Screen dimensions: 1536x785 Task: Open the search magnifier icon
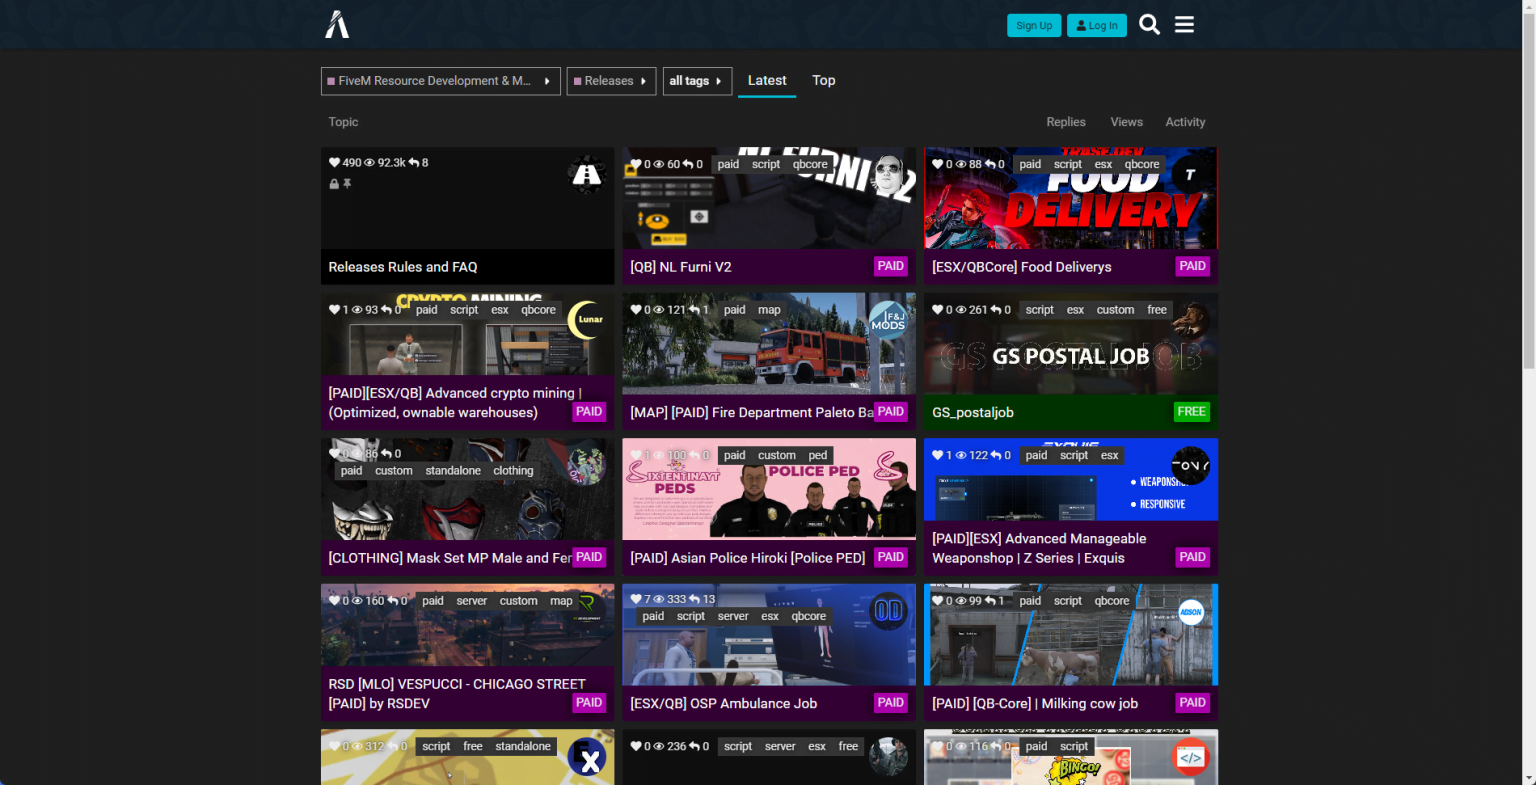(1150, 25)
